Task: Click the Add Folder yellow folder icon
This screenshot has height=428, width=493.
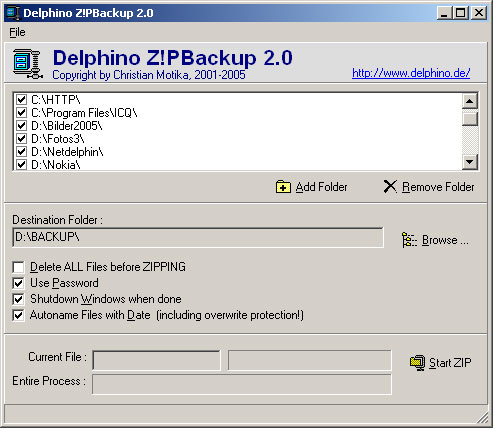Action: point(283,187)
